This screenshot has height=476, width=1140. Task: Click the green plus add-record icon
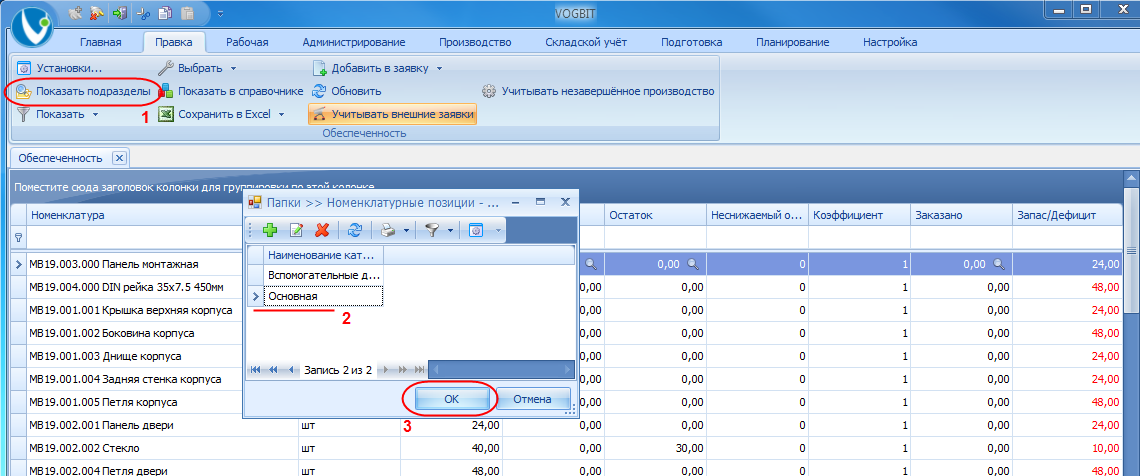[x=270, y=230]
